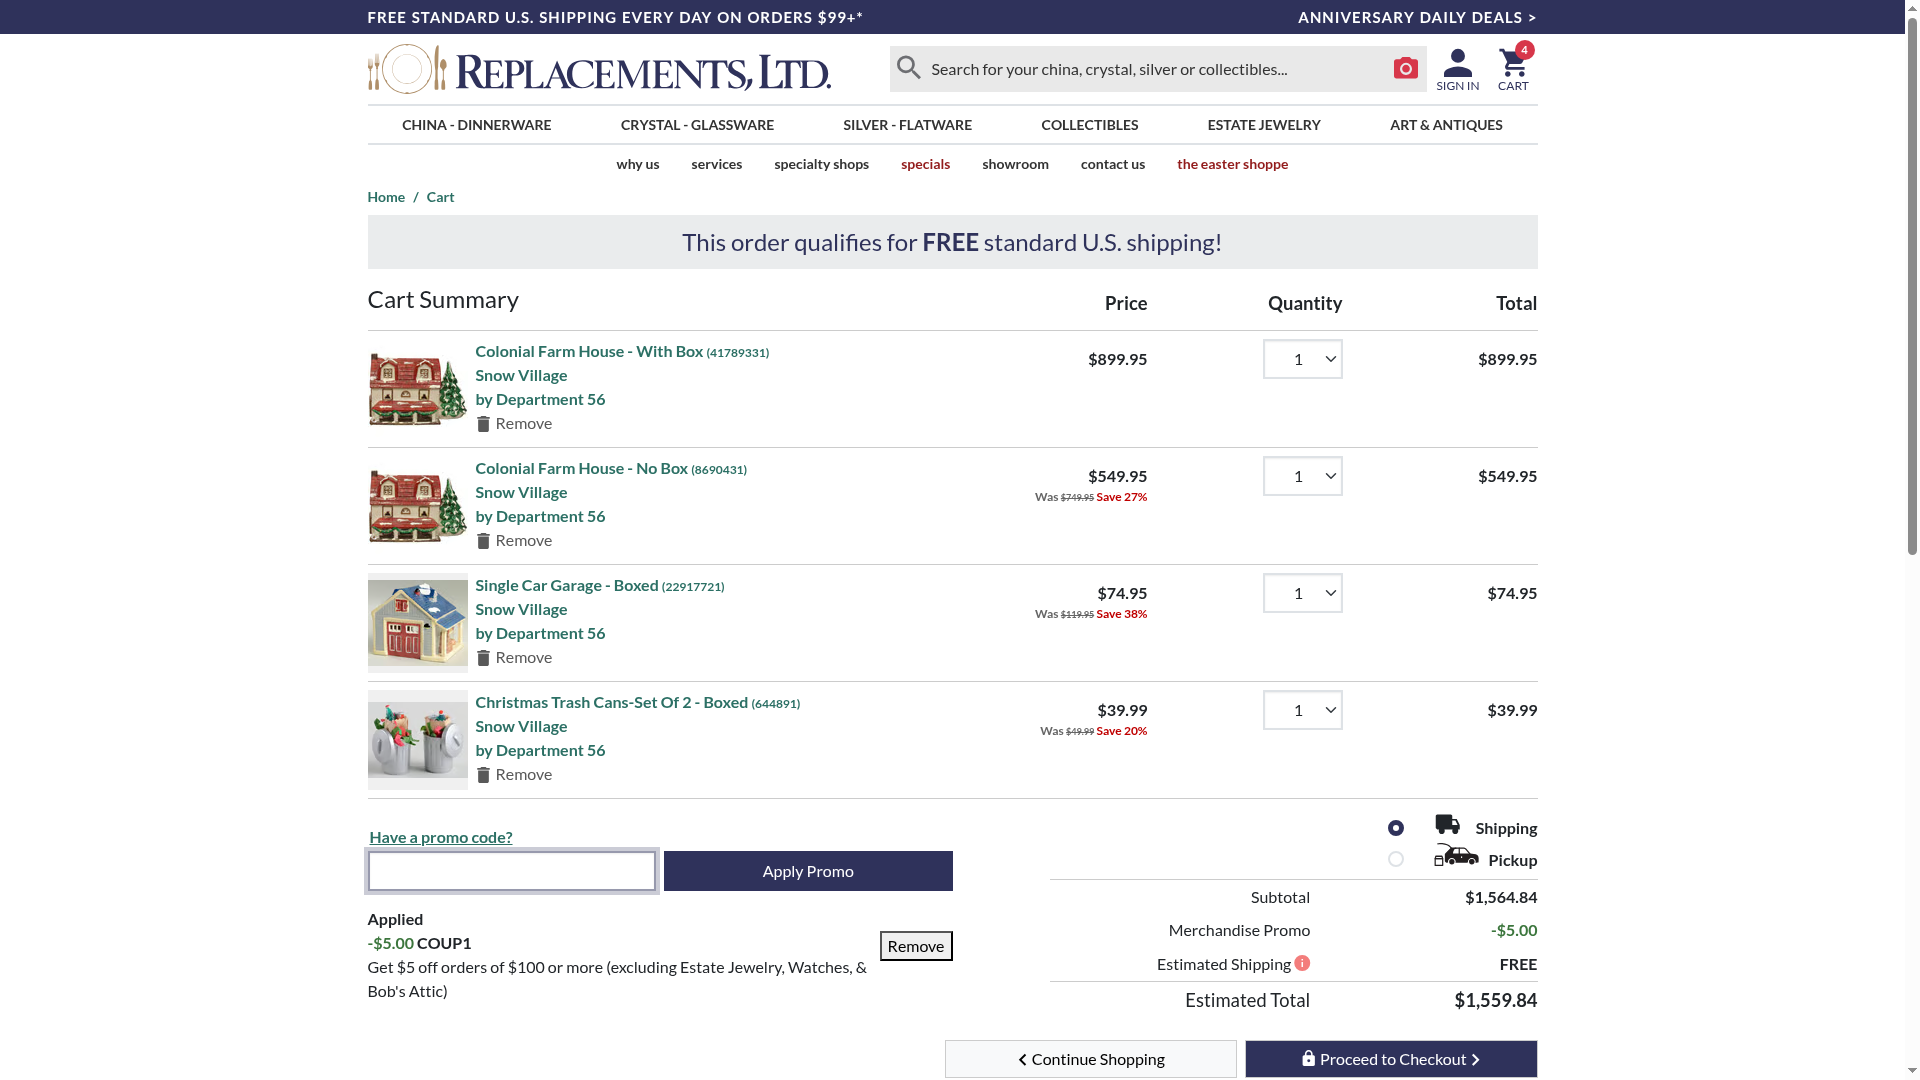Click trash icon for Colonial Farm House With Box
Screen dimensions: 1920x1080
tap(483, 424)
